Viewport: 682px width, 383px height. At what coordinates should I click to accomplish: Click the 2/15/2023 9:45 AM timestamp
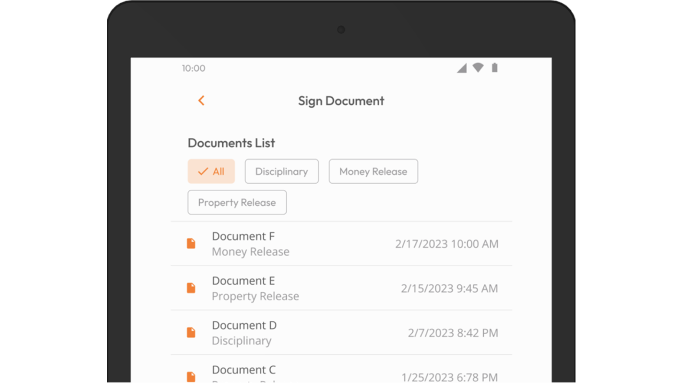(x=449, y=288)
